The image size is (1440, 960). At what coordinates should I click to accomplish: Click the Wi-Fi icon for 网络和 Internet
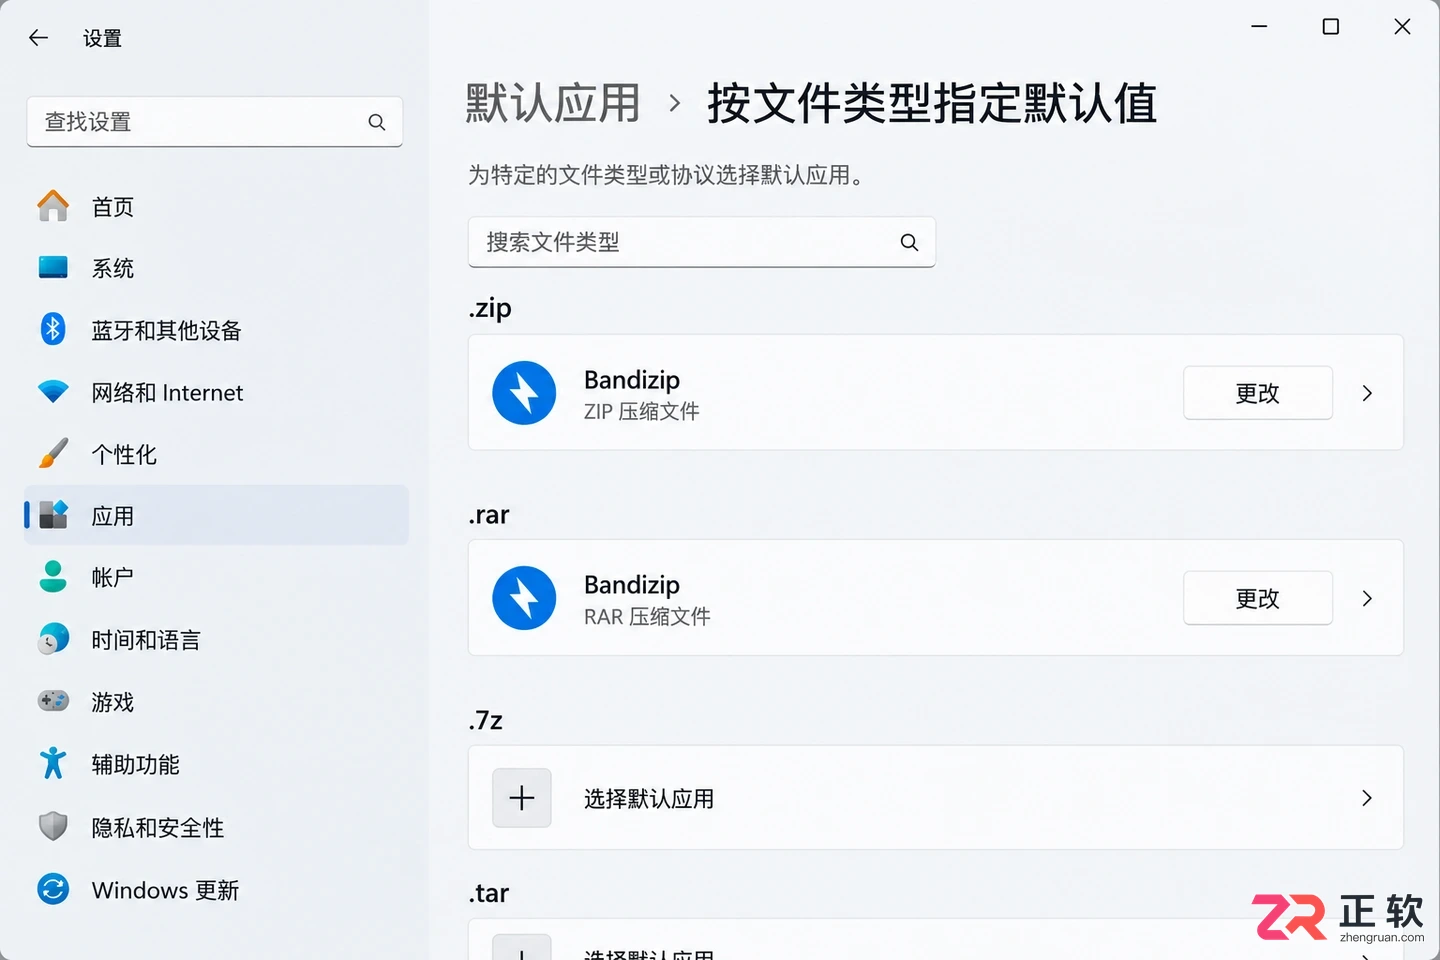pyautogui.click(x=53, y=391)
